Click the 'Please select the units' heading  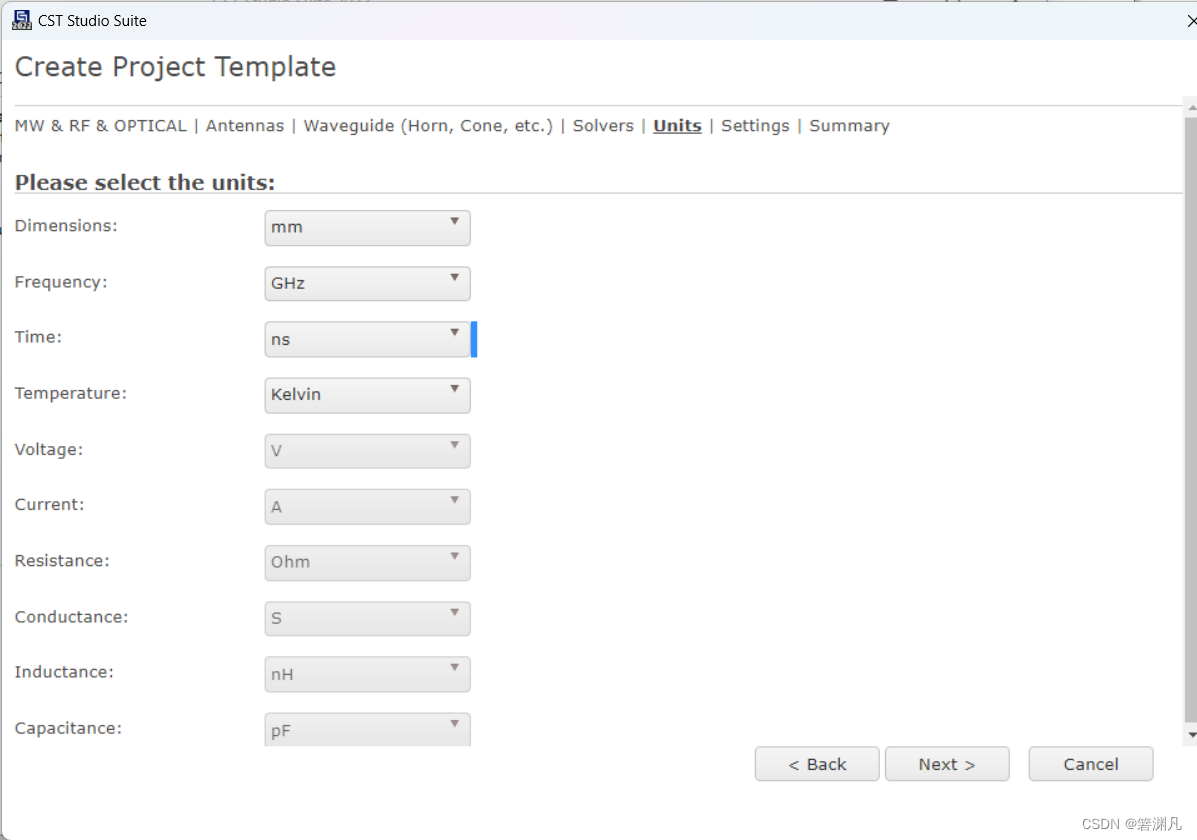tap(144, 183)
